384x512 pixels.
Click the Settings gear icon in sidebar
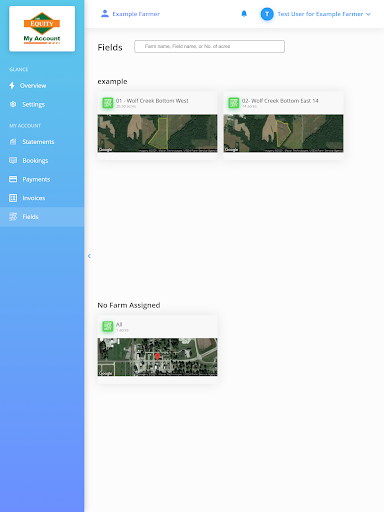tap(13, 104)
